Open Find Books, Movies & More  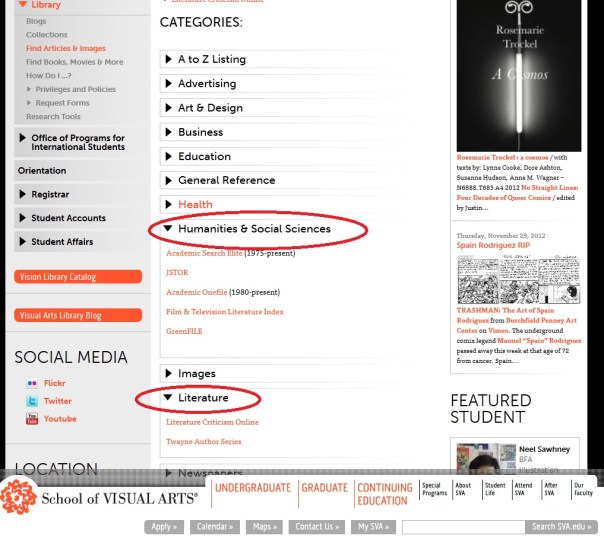pos(75,62)
